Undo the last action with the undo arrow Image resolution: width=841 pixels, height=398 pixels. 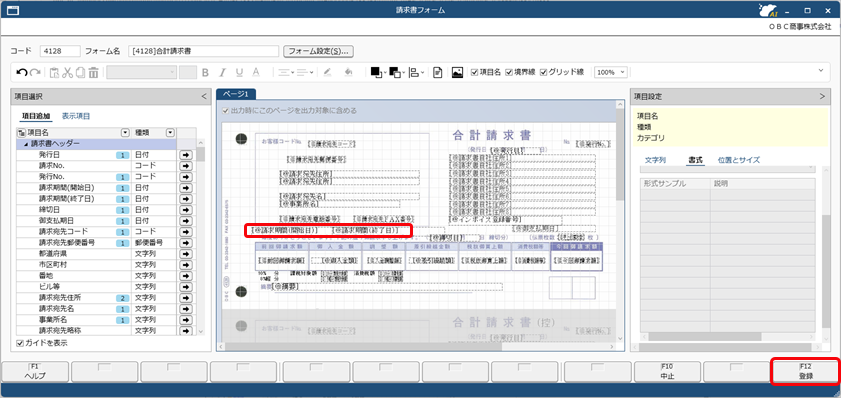[21, 72]
